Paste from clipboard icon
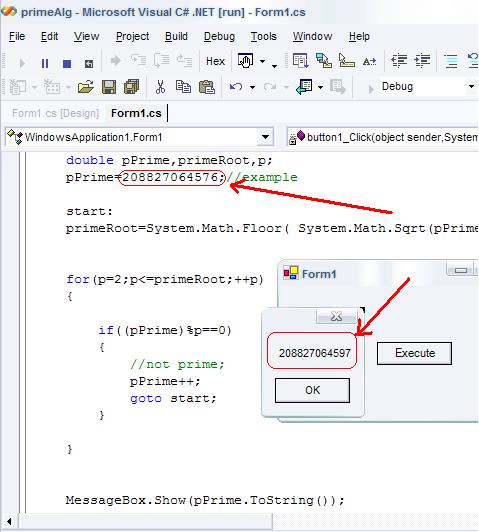 (207, 87)
